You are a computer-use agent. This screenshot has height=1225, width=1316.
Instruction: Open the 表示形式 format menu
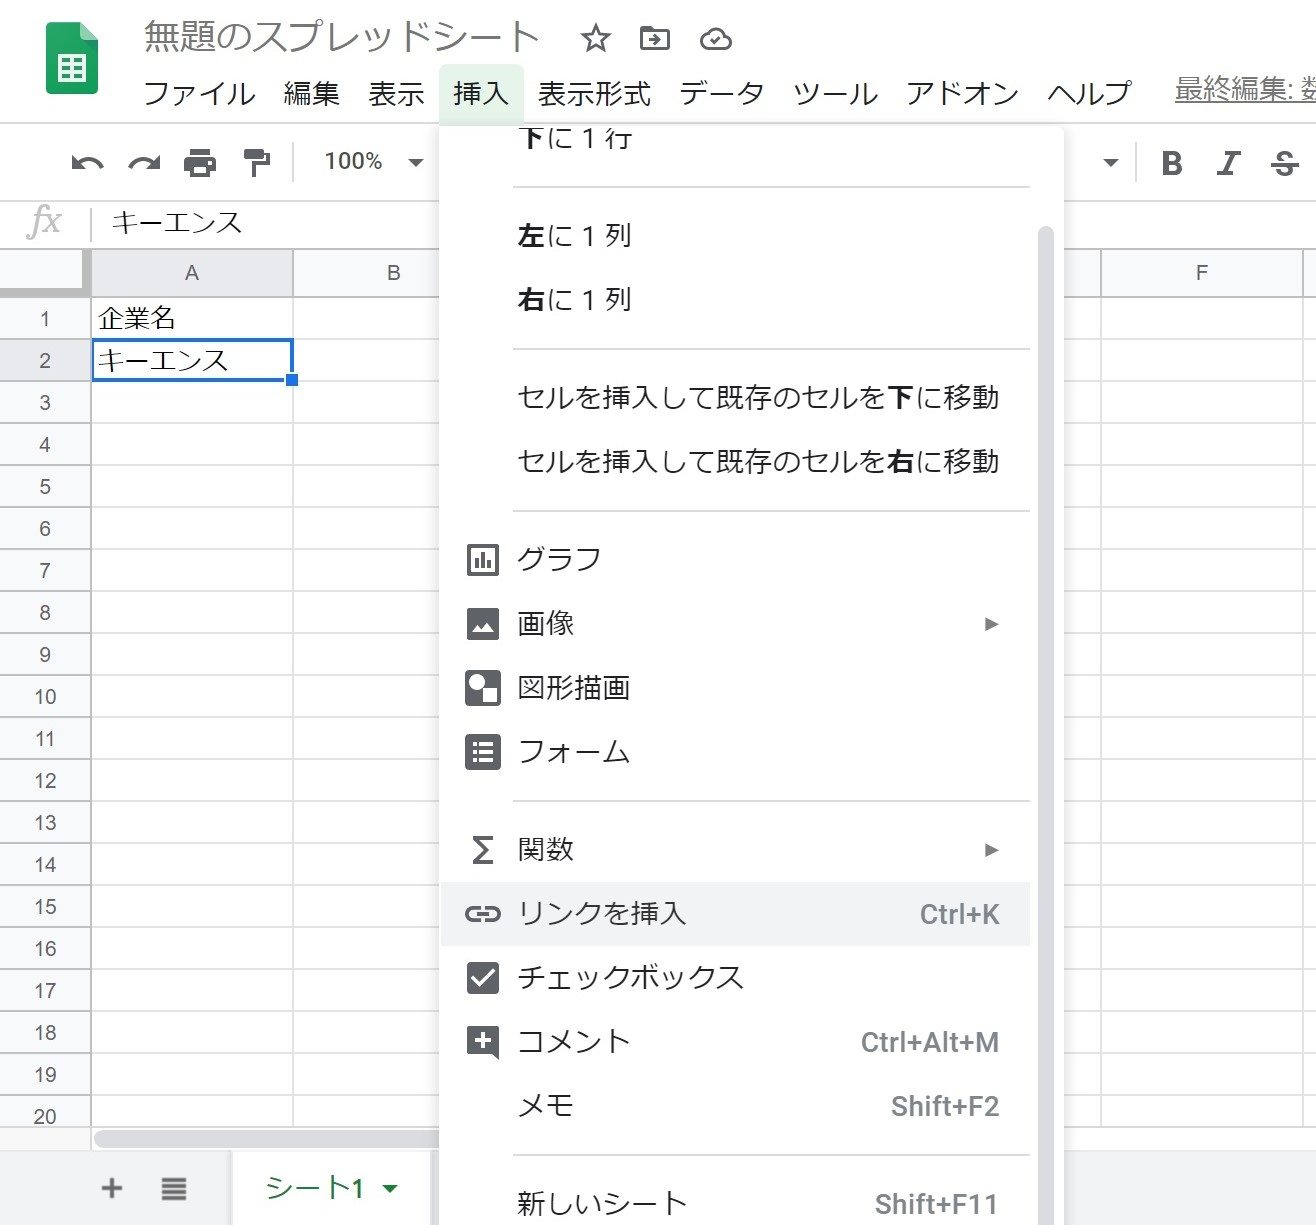point(594,93)
